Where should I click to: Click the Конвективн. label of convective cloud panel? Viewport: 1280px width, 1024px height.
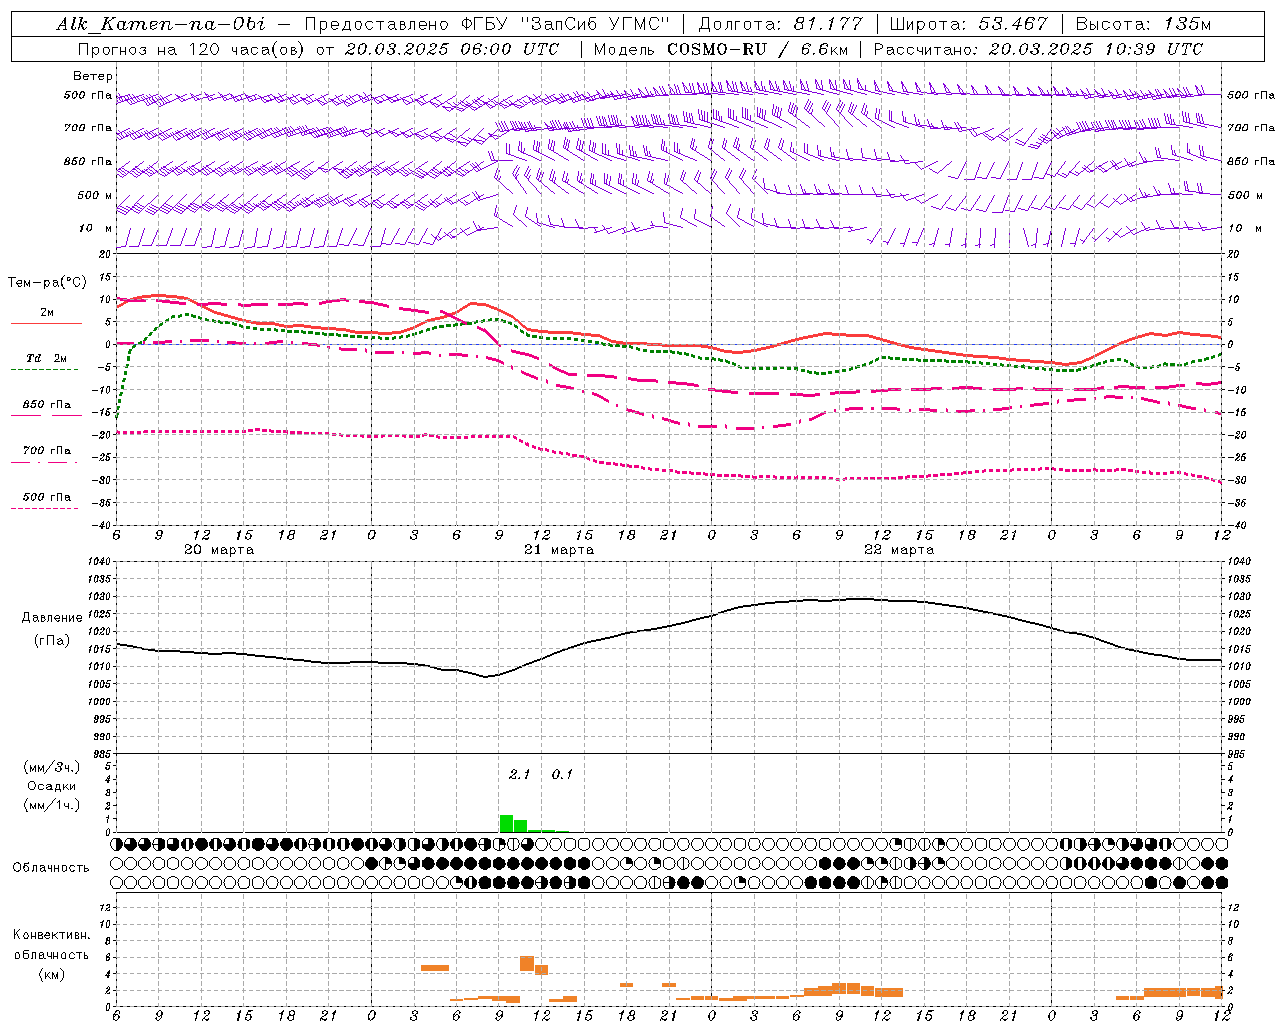pos(52,935)
